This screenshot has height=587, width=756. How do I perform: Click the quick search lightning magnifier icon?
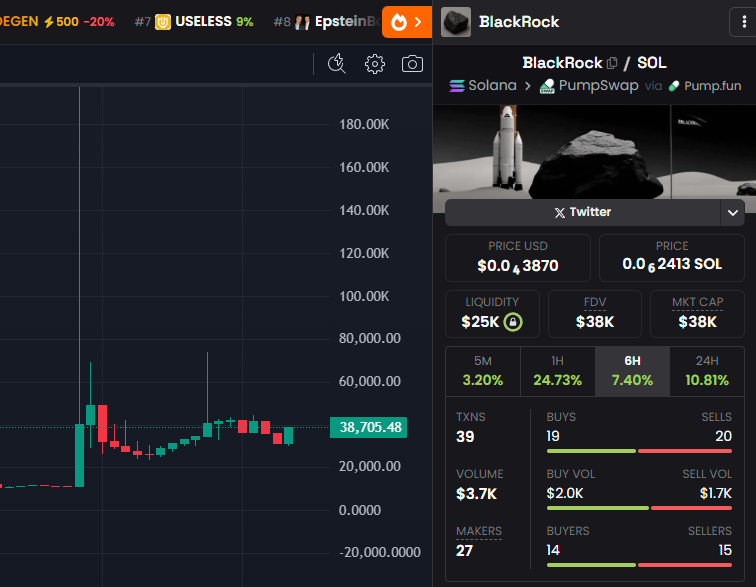(x=337, y=64)
